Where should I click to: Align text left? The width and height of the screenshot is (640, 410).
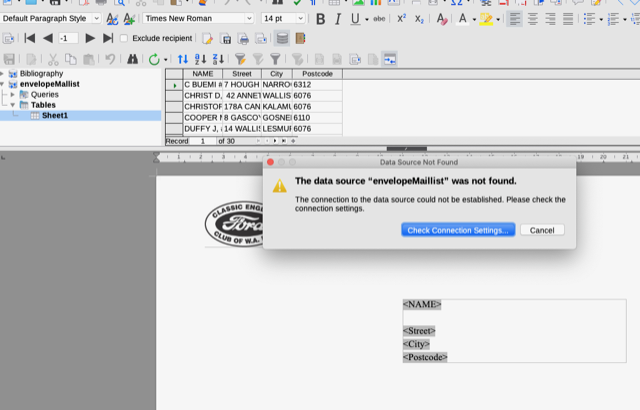click(515, 19)
